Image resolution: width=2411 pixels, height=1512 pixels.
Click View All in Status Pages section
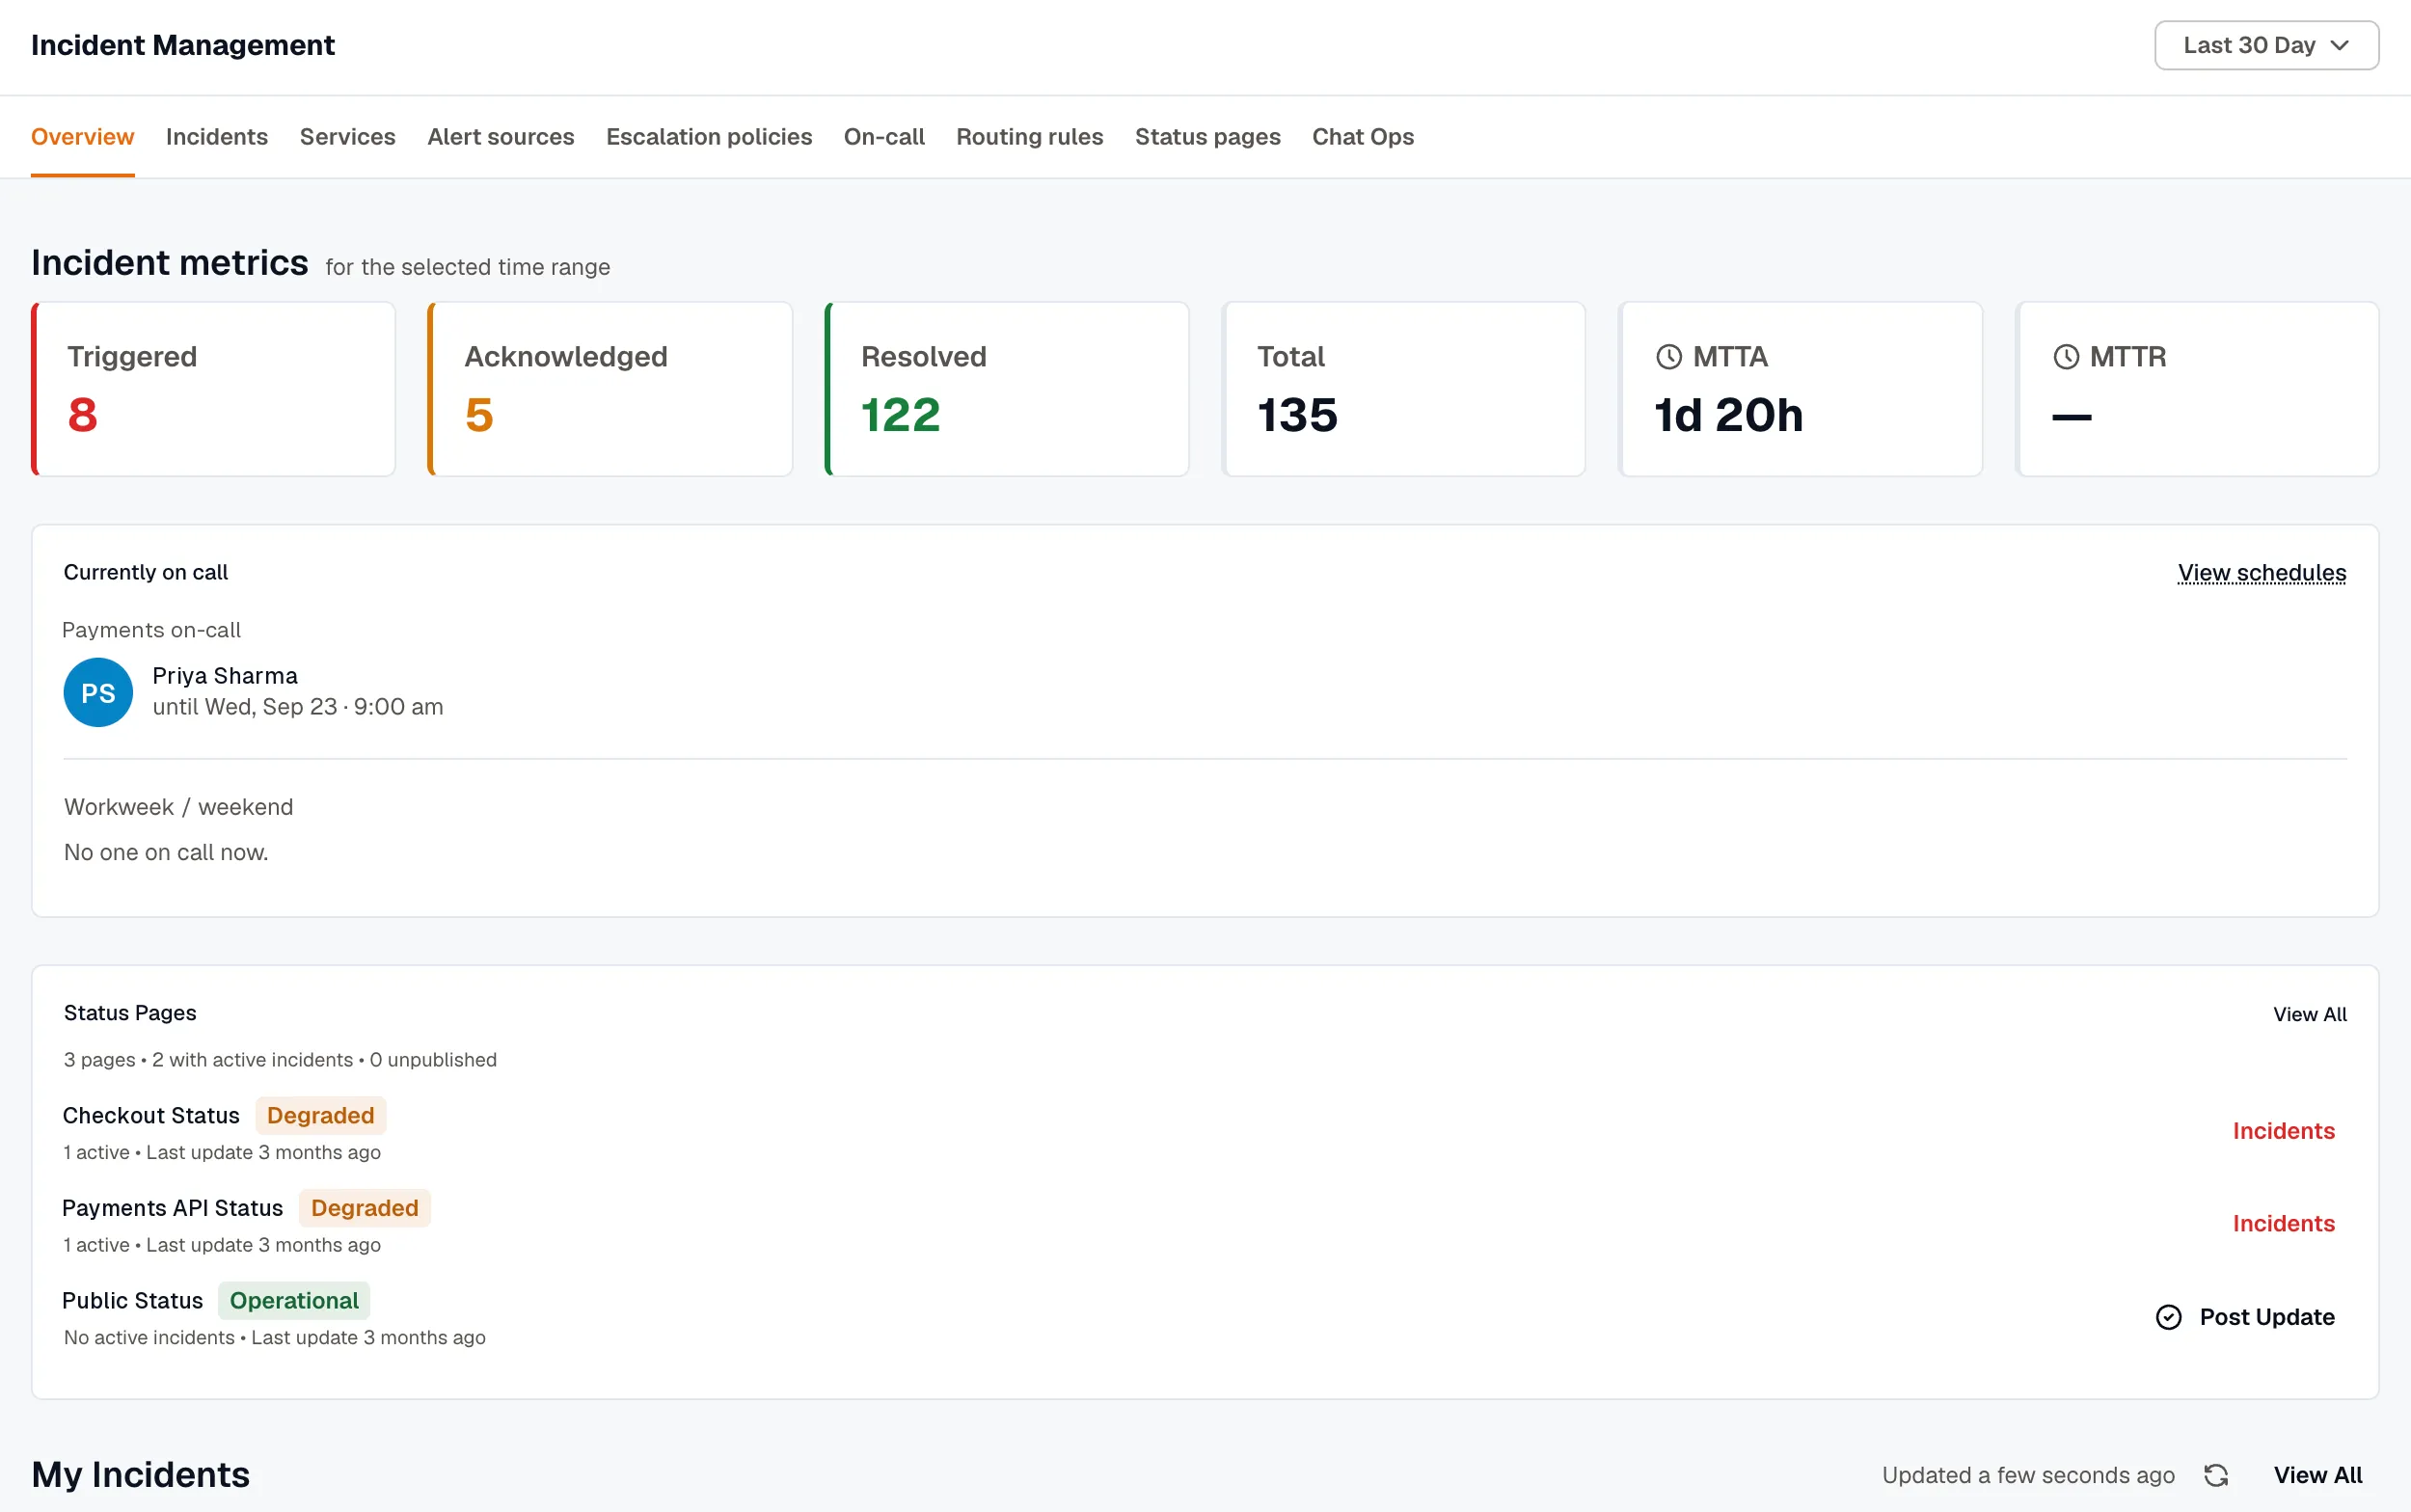(2309, 1014)
